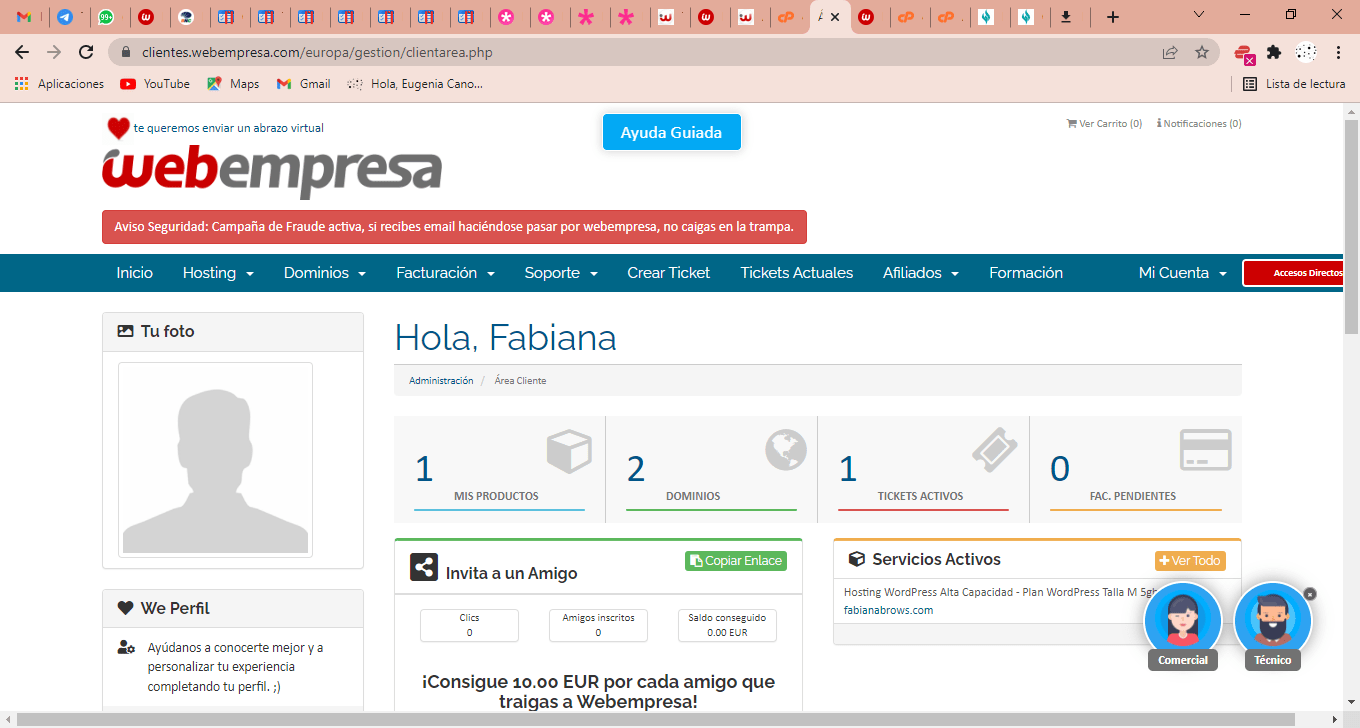Click the Accesos Directos red button
1360x728 pixels.
pyautogui.click(x=1294, y=273)
